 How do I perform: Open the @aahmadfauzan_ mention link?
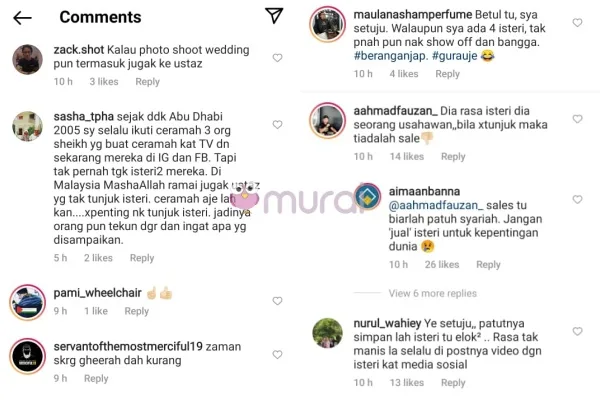(x=436, y=206)
